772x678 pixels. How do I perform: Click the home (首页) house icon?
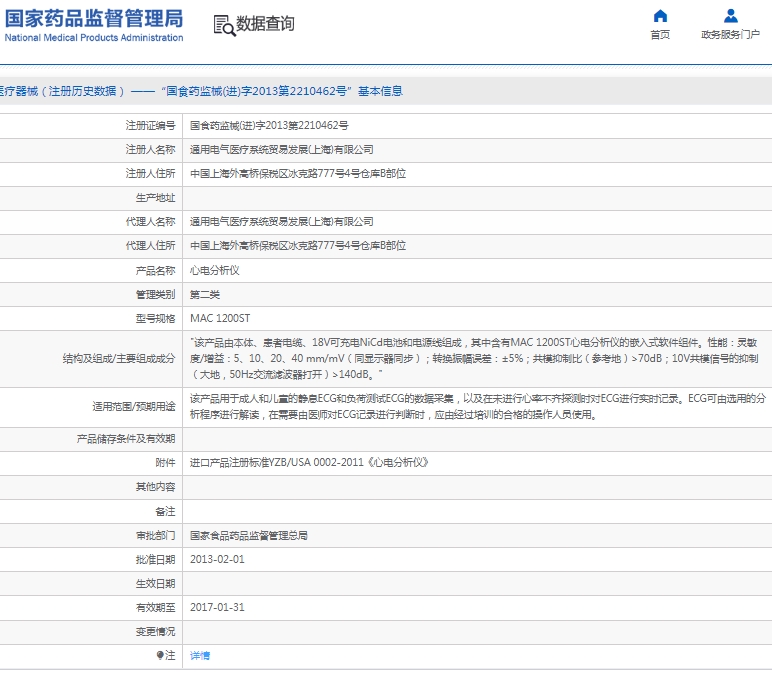tap(660, 16)
